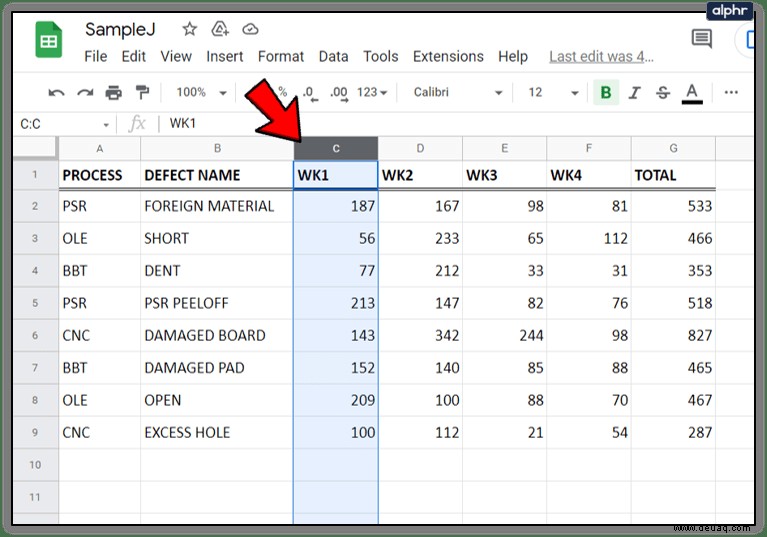The width and height of the screenshot is (767, 537).
Task: Open comment history icon
Action: (x=701, y=39)
